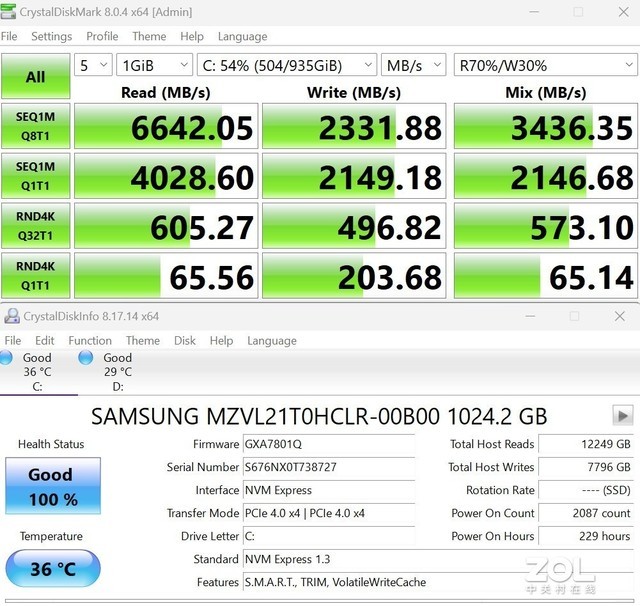Viewport: 640px width, 606px height.
Task: Open the test count dropdown showing 5
Action: [92, 65]
